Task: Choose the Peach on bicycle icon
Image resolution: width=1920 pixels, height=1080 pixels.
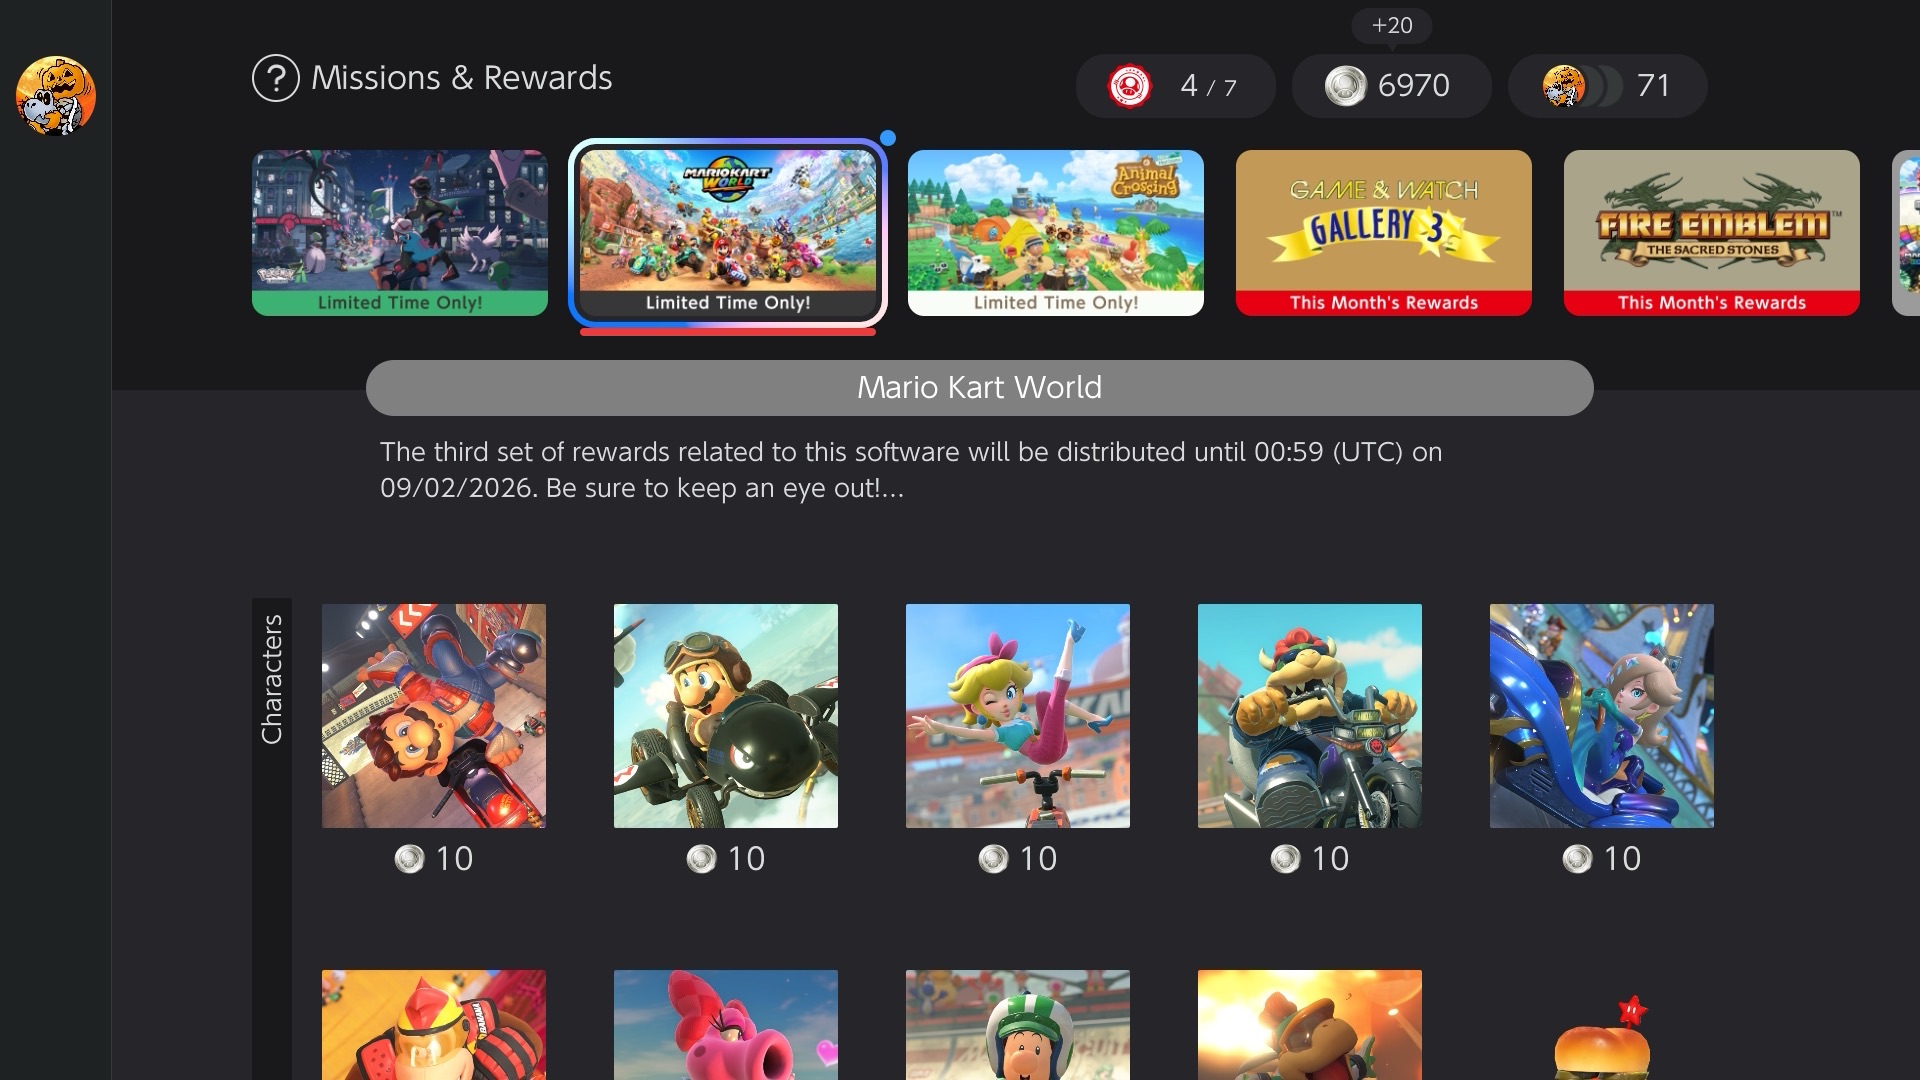Action: (x=1018, y=716)
